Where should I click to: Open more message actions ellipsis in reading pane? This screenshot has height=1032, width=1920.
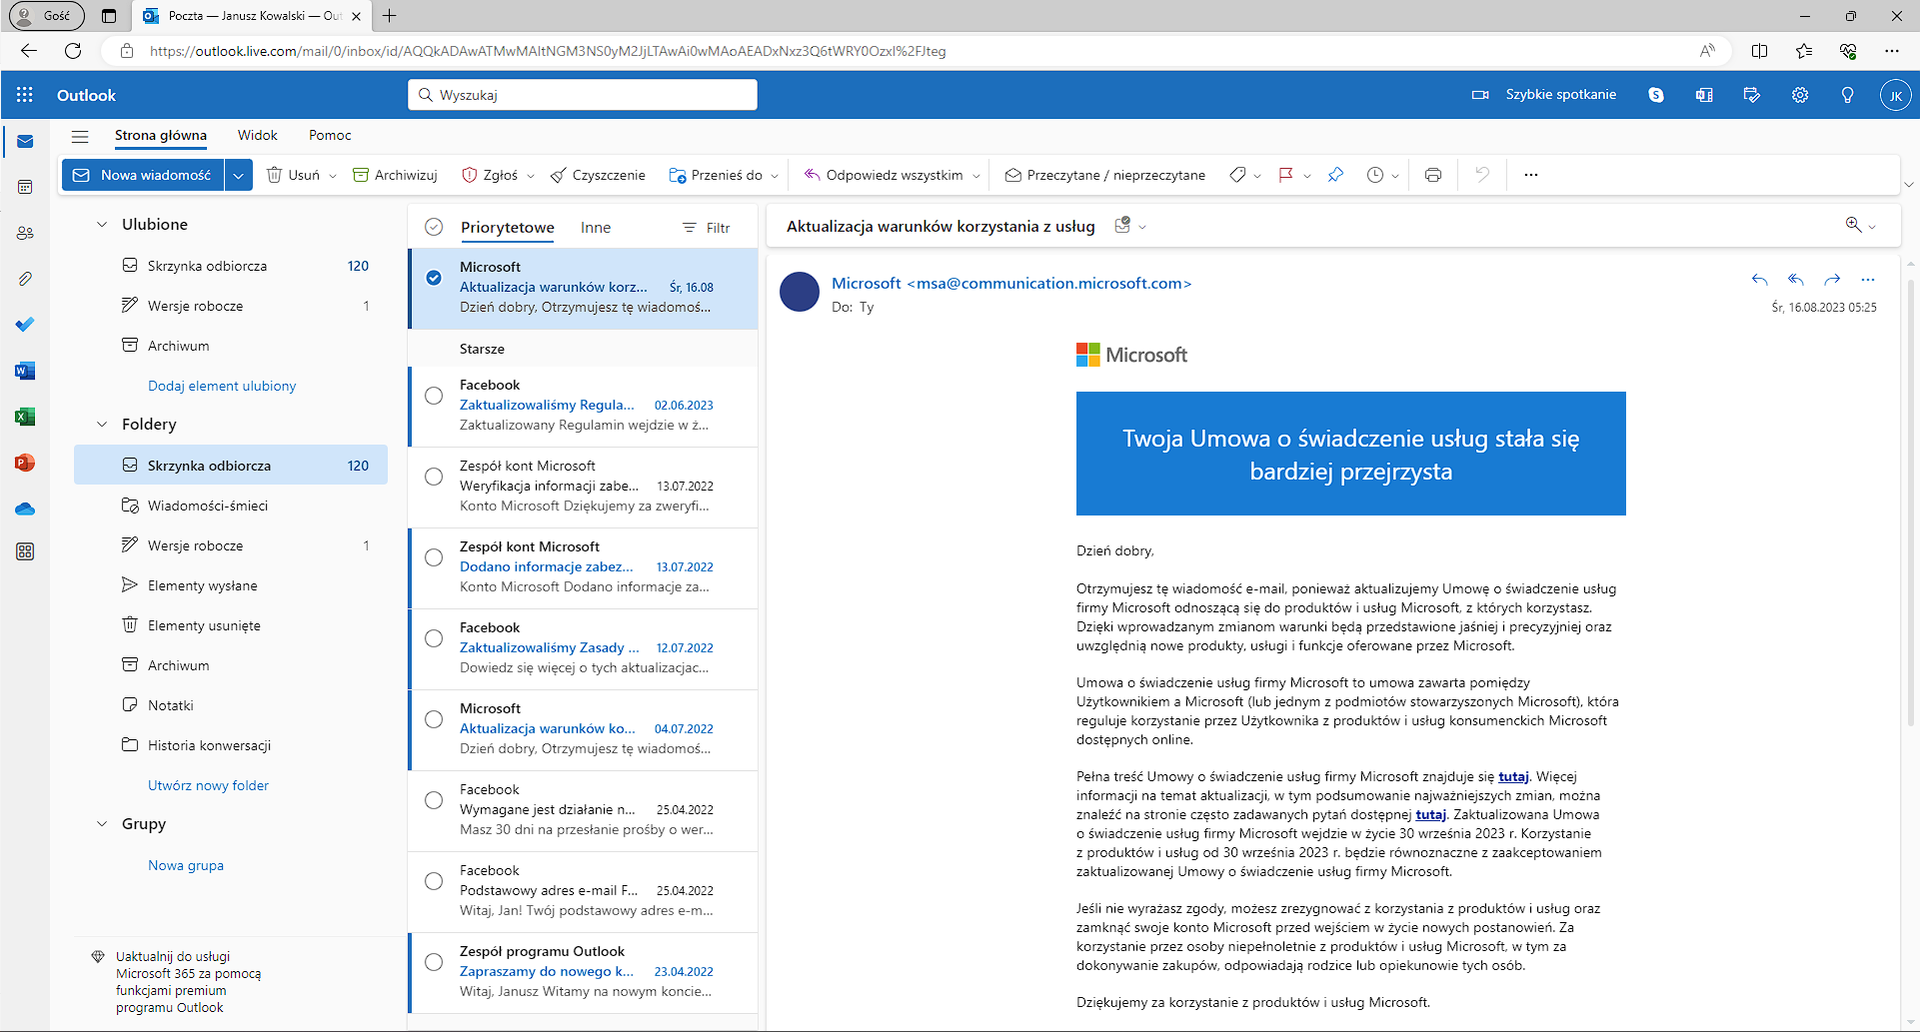1868,280
